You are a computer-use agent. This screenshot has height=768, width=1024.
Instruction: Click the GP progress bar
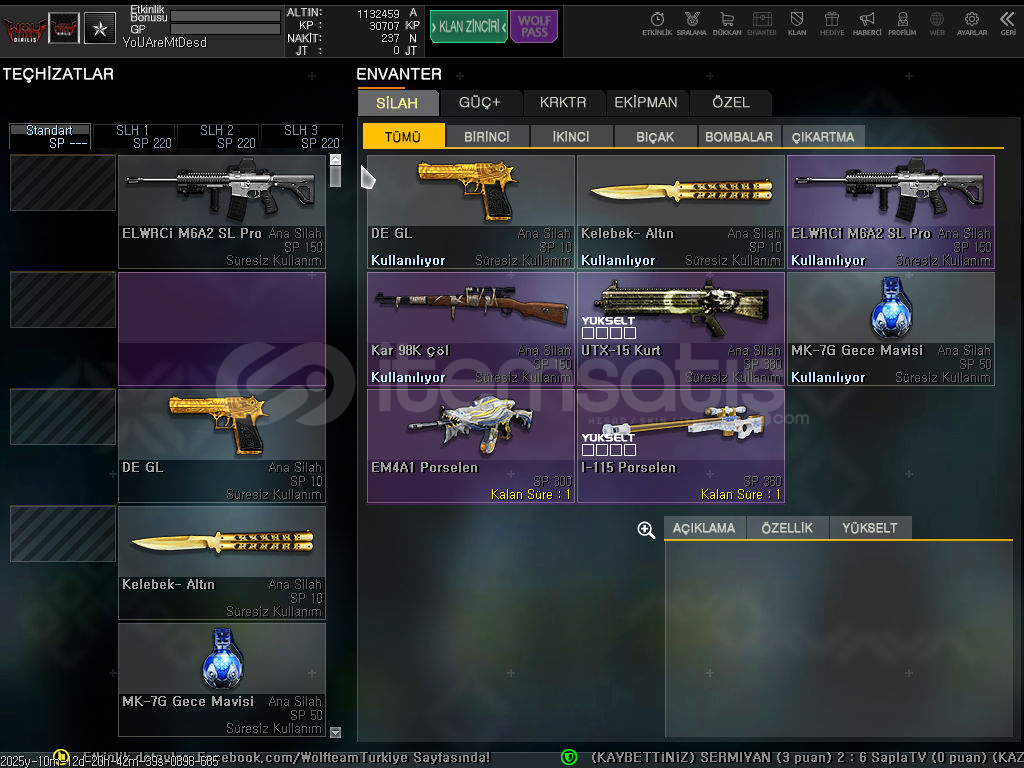tap(225, 29)
